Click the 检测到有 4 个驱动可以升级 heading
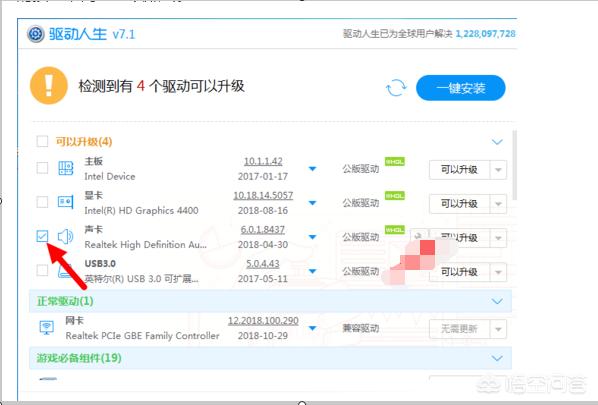598x405 pixels. (x=161, y=86)
